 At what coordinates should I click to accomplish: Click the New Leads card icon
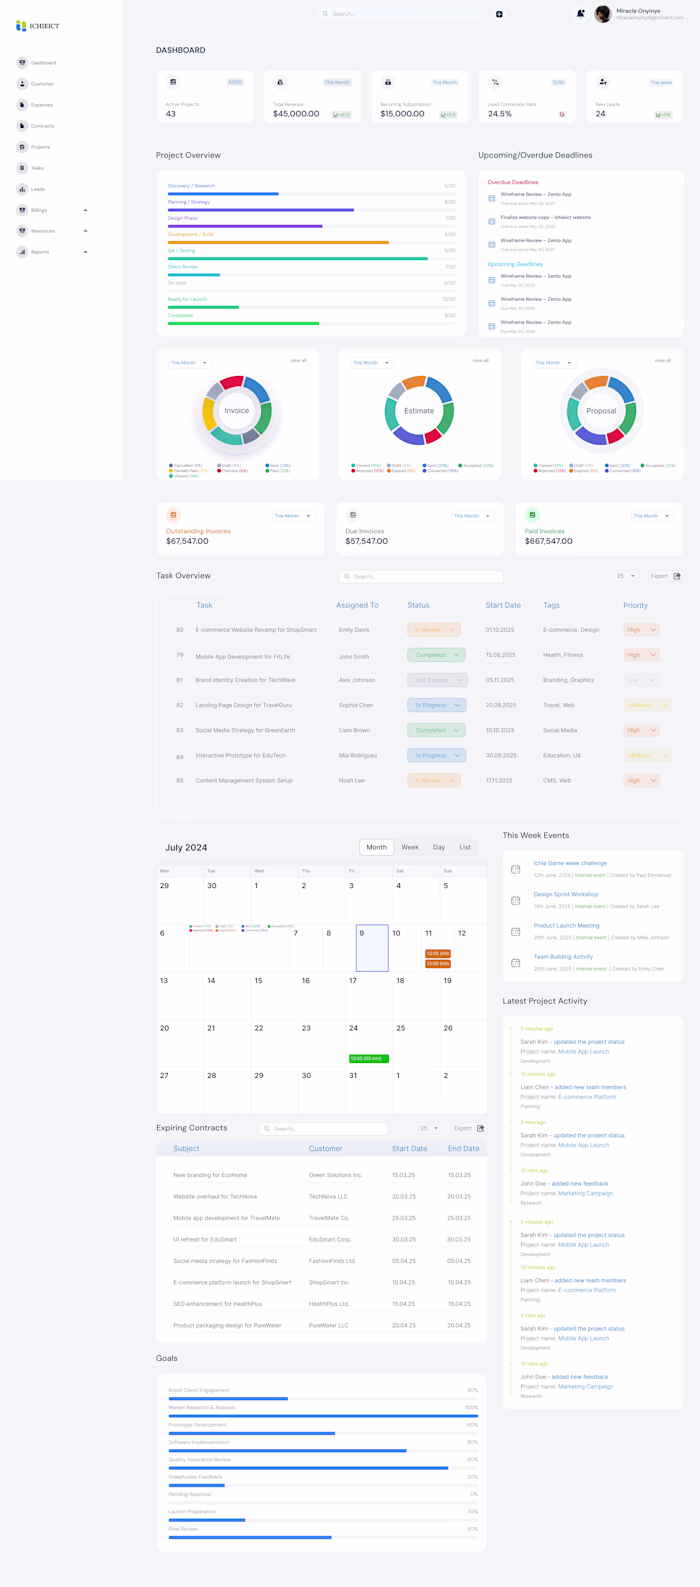click(x=603, y=82)
